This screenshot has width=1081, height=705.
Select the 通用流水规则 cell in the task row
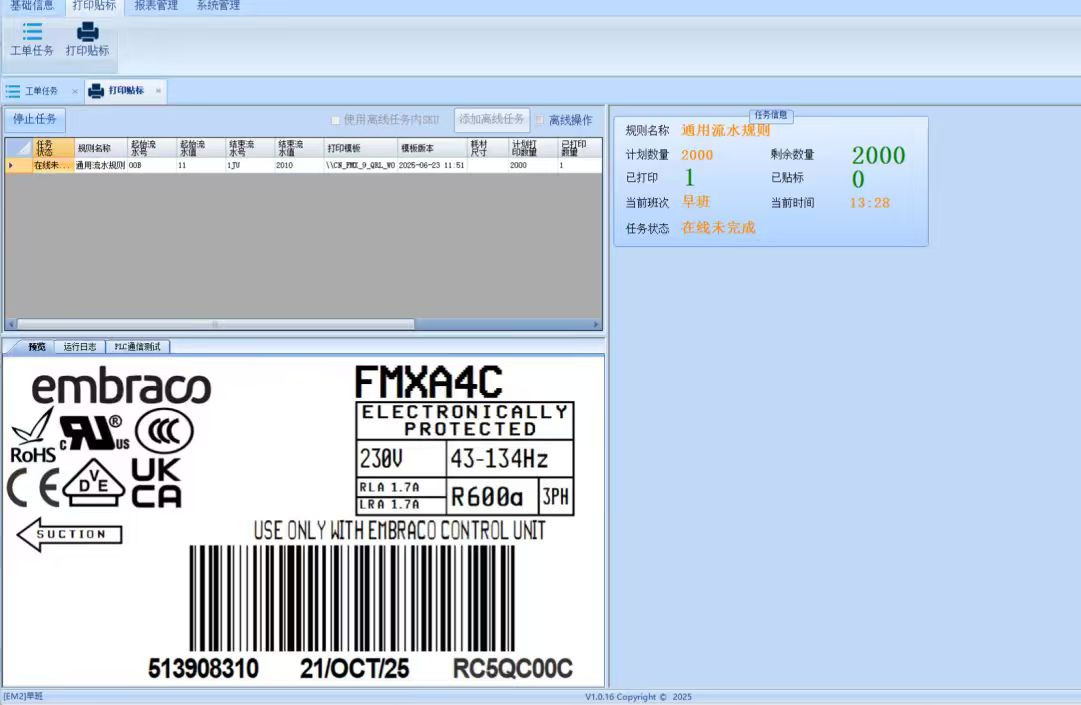[x=100, y=165]
